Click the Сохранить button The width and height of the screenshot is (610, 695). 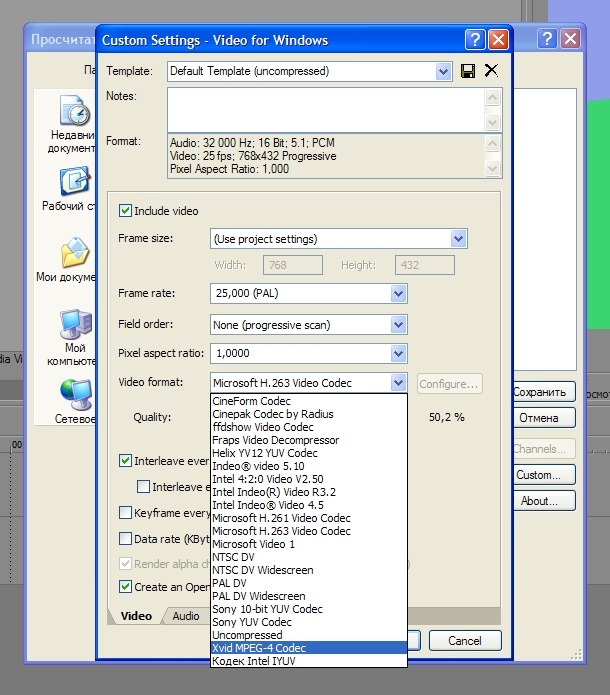pos(544,392)
